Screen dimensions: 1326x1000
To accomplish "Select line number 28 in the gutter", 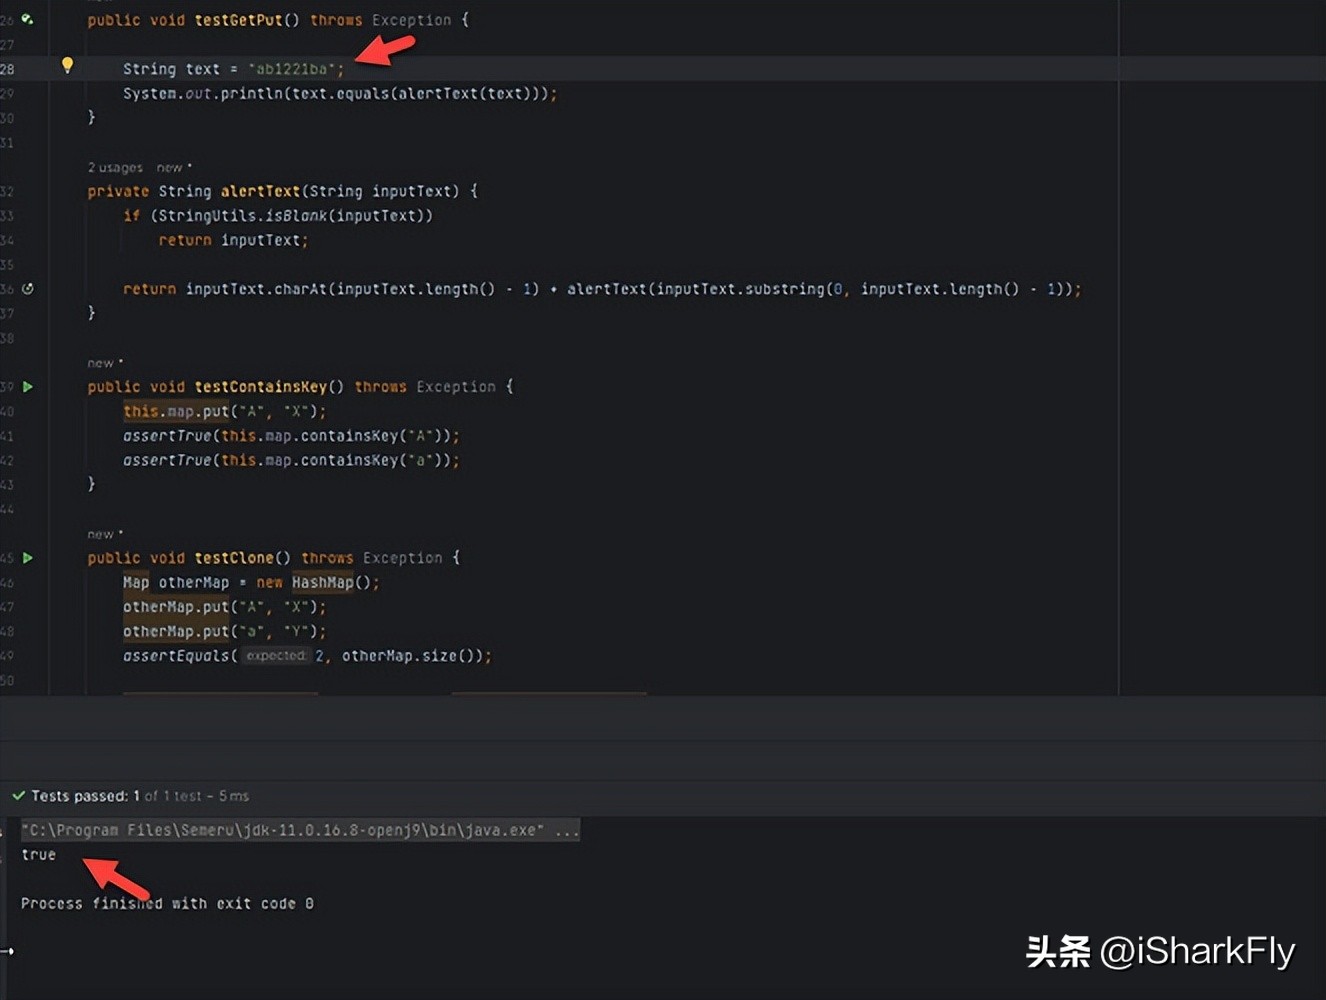I will 8,68.
